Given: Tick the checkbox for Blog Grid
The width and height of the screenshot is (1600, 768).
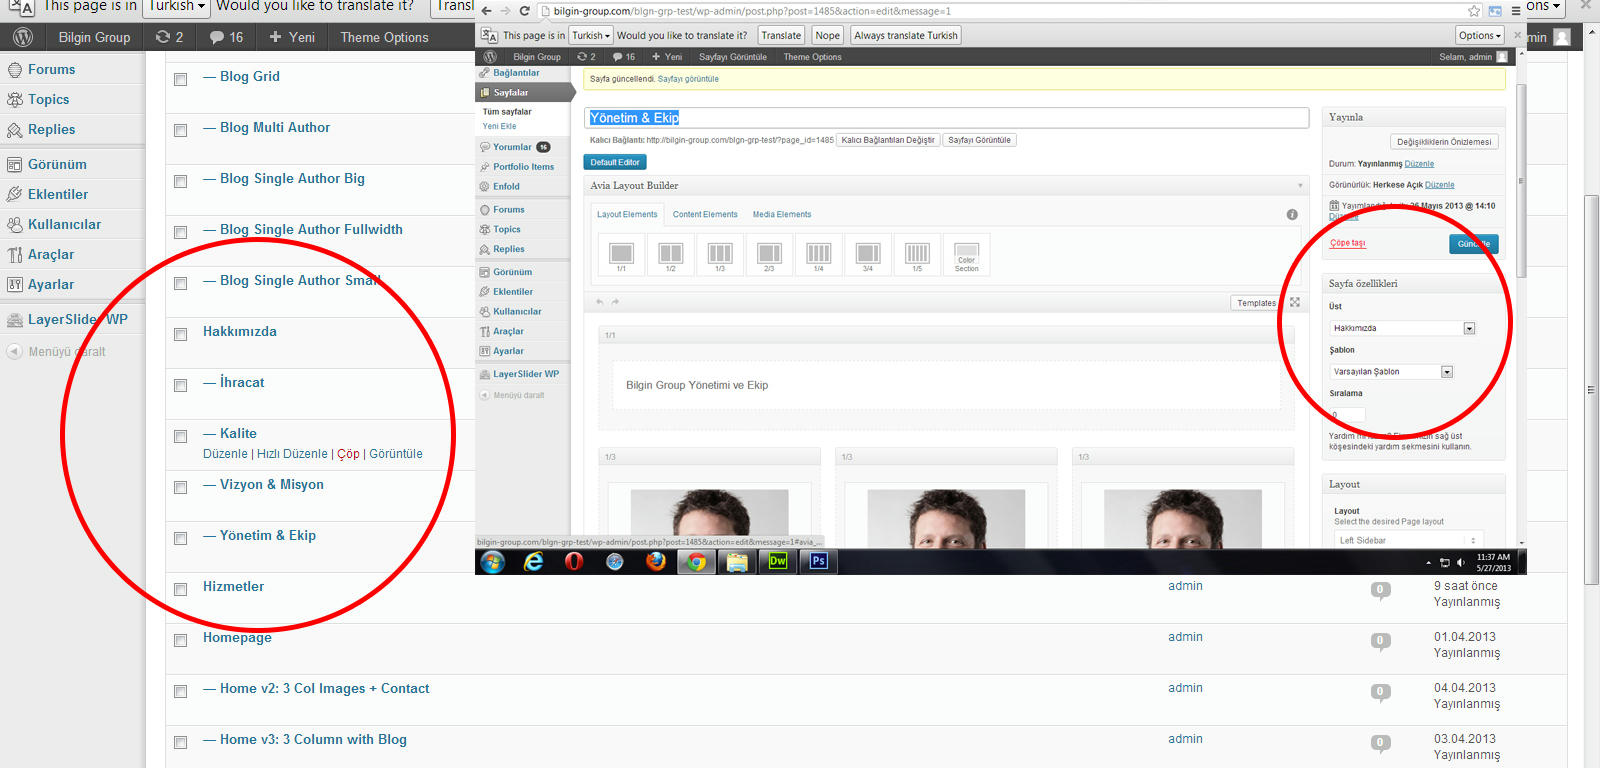Looking at the screenshot, I should [x=181, y=79].
